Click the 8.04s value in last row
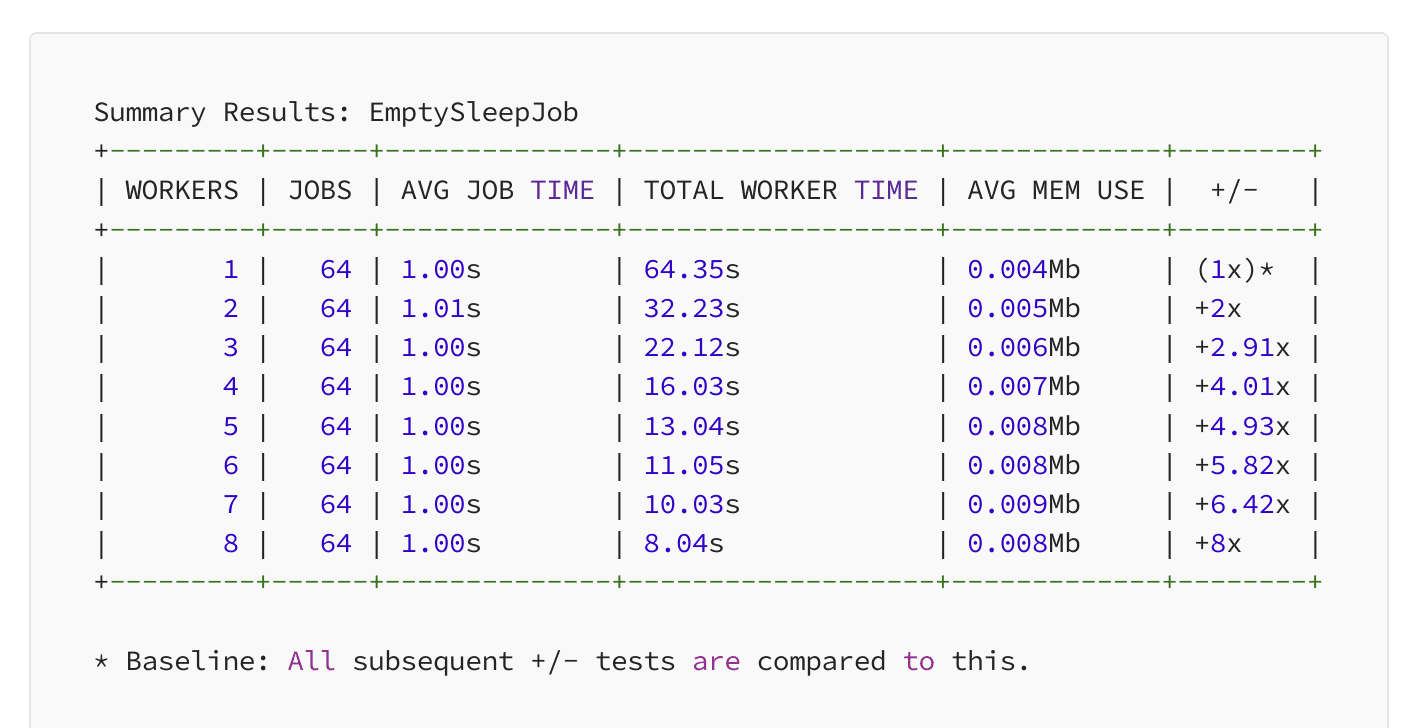This screenshot has height=728, width=1403. tap(684, 543)
